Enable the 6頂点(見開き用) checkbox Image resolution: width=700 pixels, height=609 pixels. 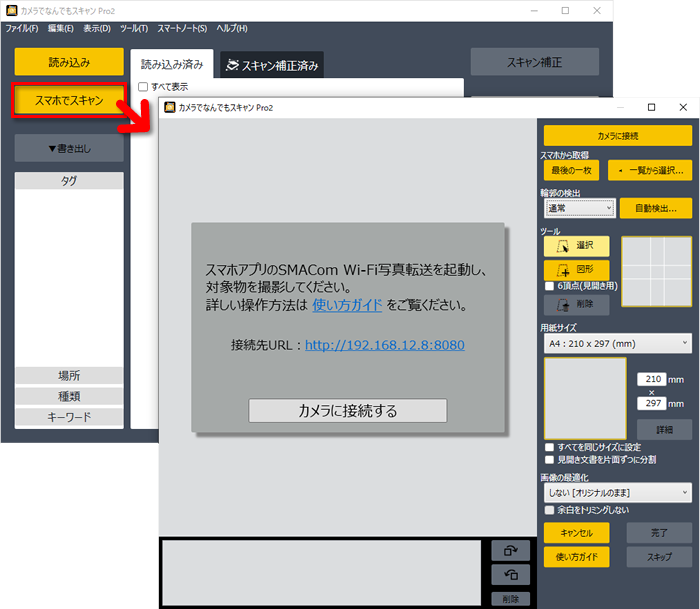tap(550, 286)
